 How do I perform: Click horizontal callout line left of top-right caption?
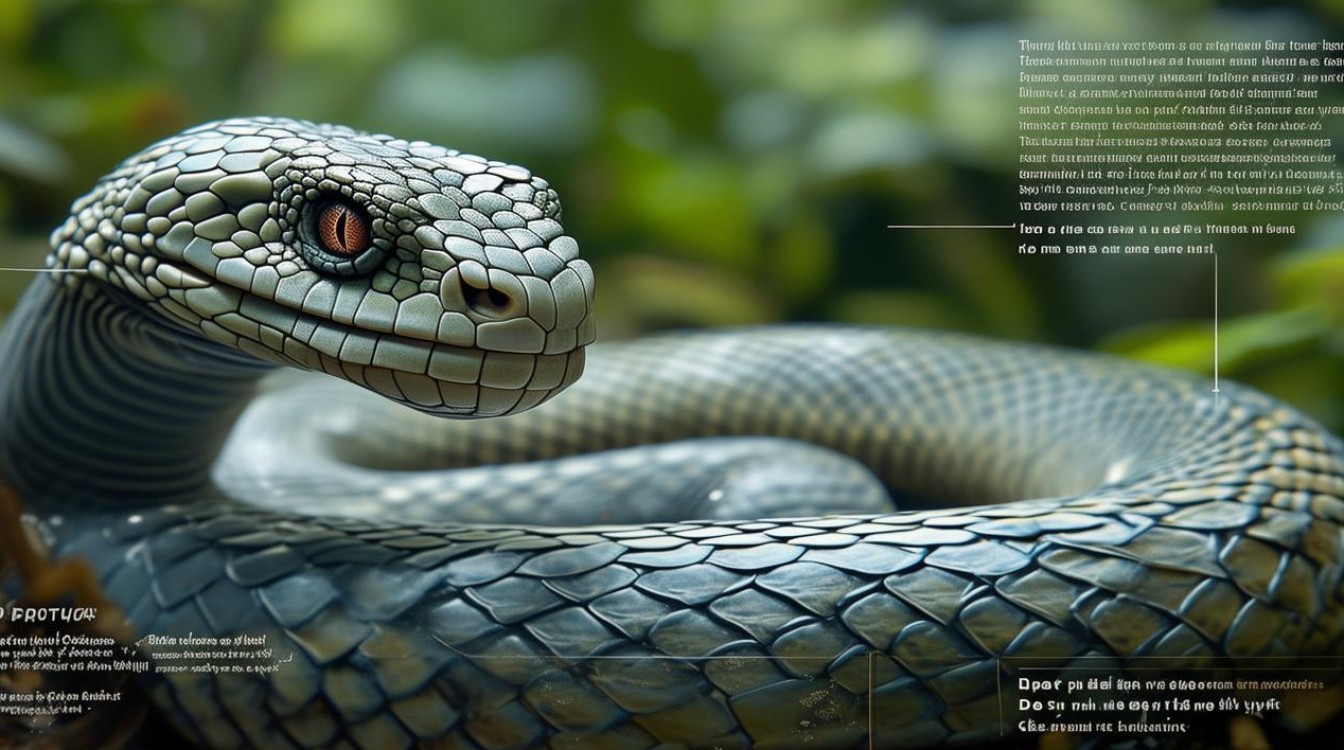coord(950,227)
